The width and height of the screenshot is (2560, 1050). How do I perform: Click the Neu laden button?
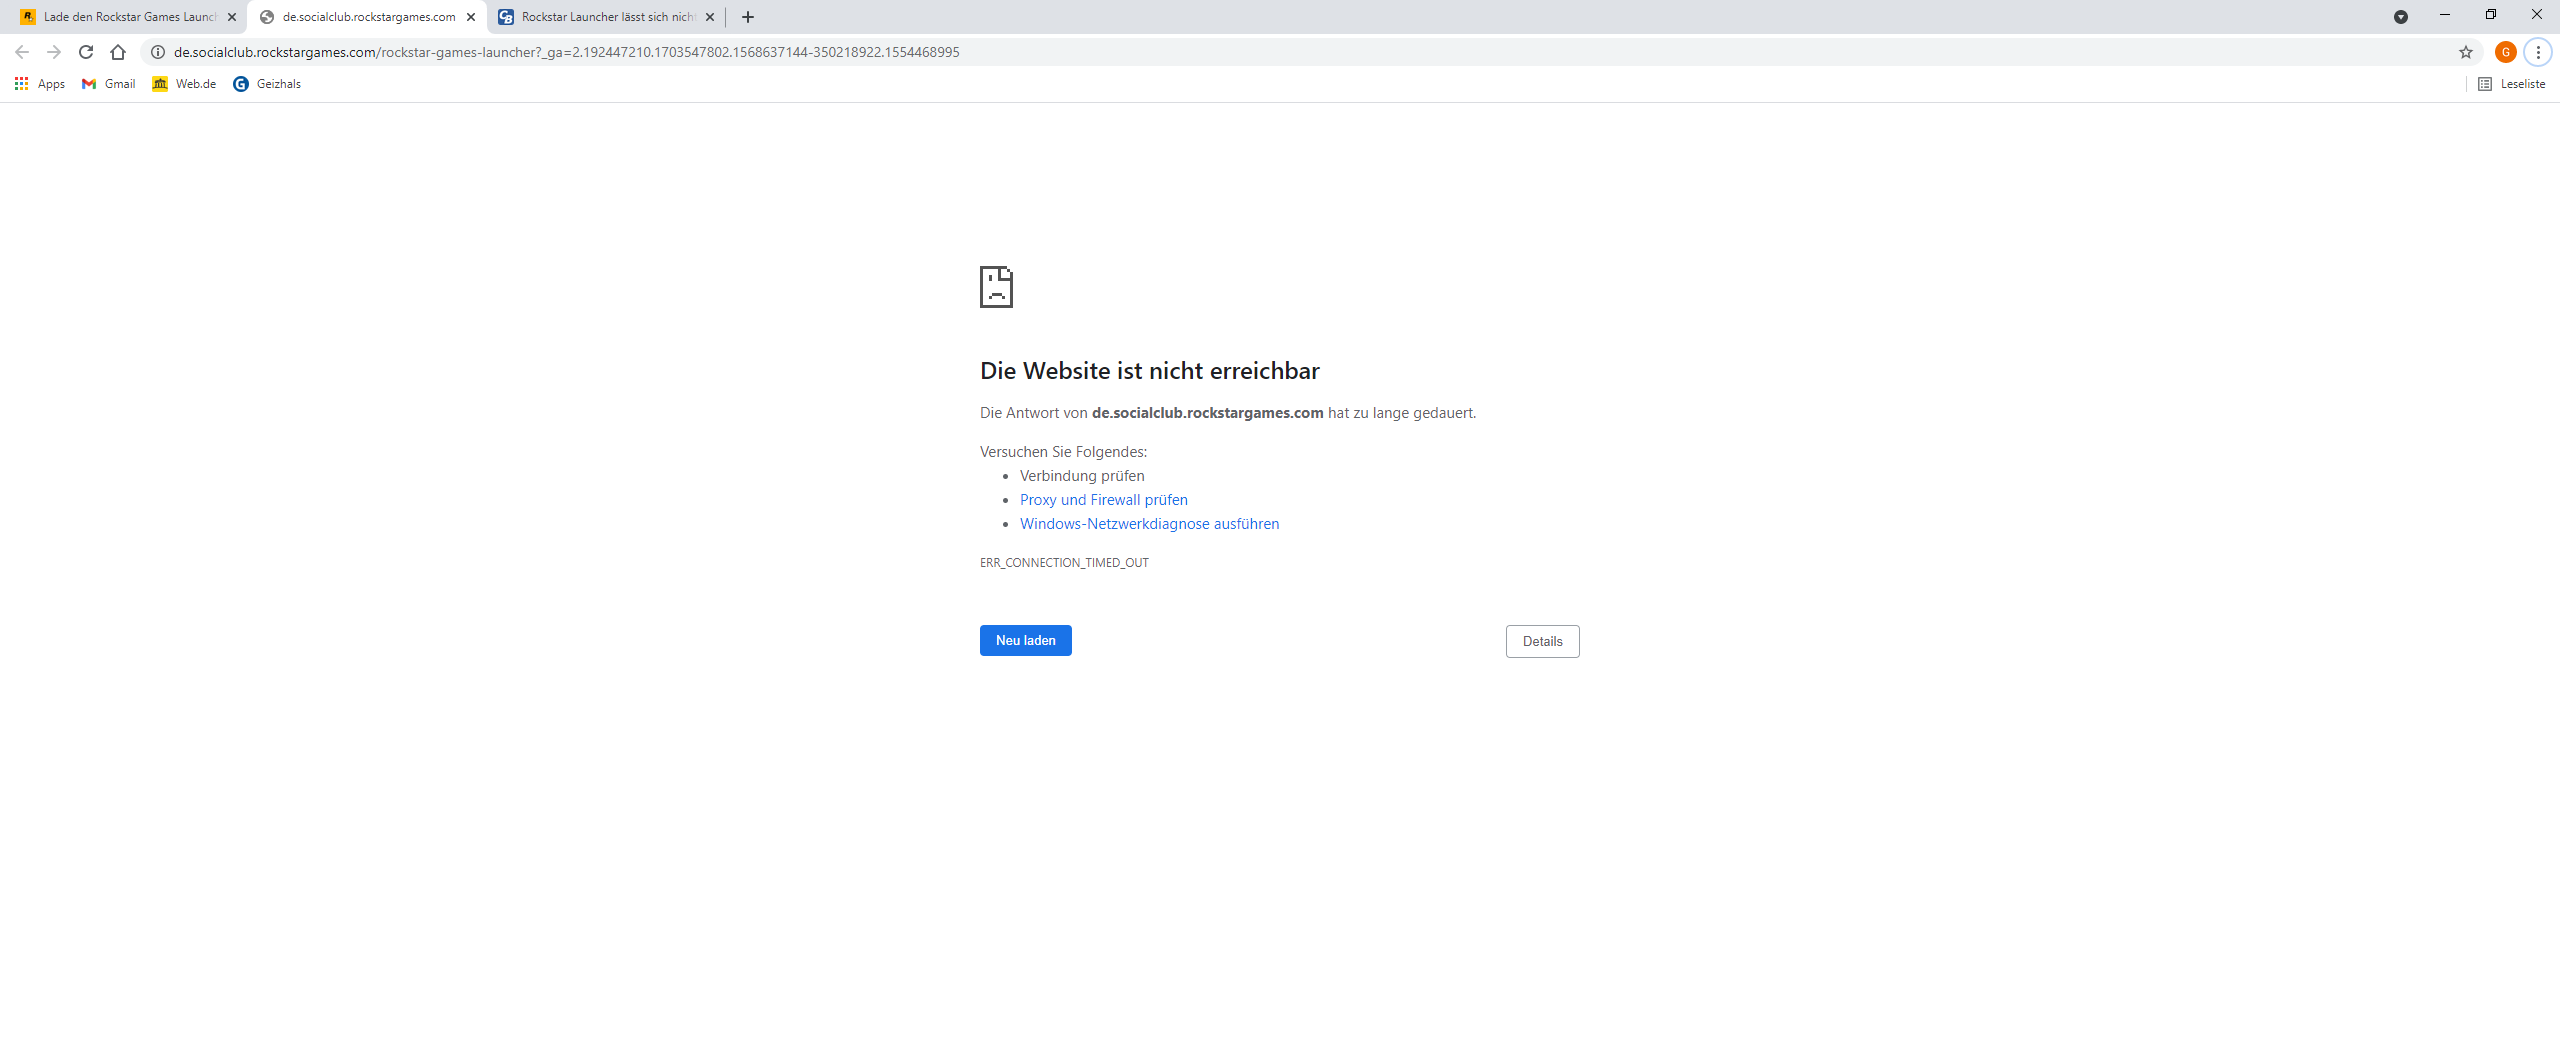(1026, 641)
